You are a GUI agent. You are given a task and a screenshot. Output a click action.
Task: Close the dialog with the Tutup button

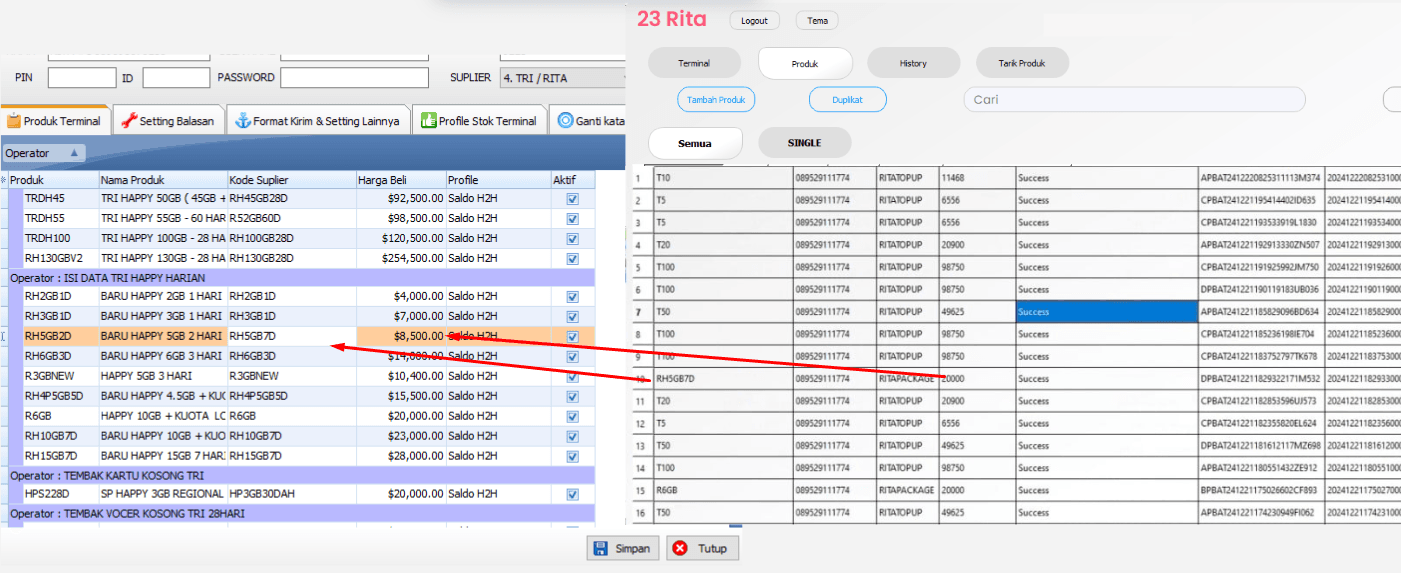(x=702, y=548)
